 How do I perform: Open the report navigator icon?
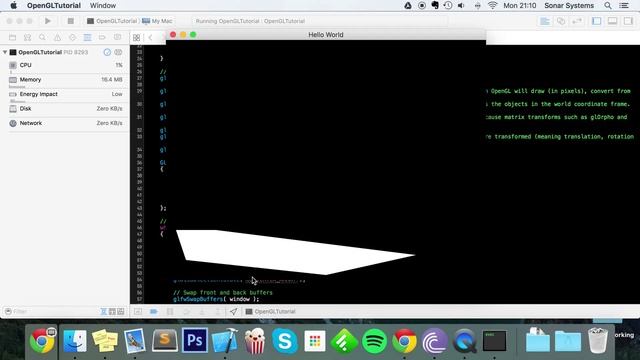click(x=118, y=38)
